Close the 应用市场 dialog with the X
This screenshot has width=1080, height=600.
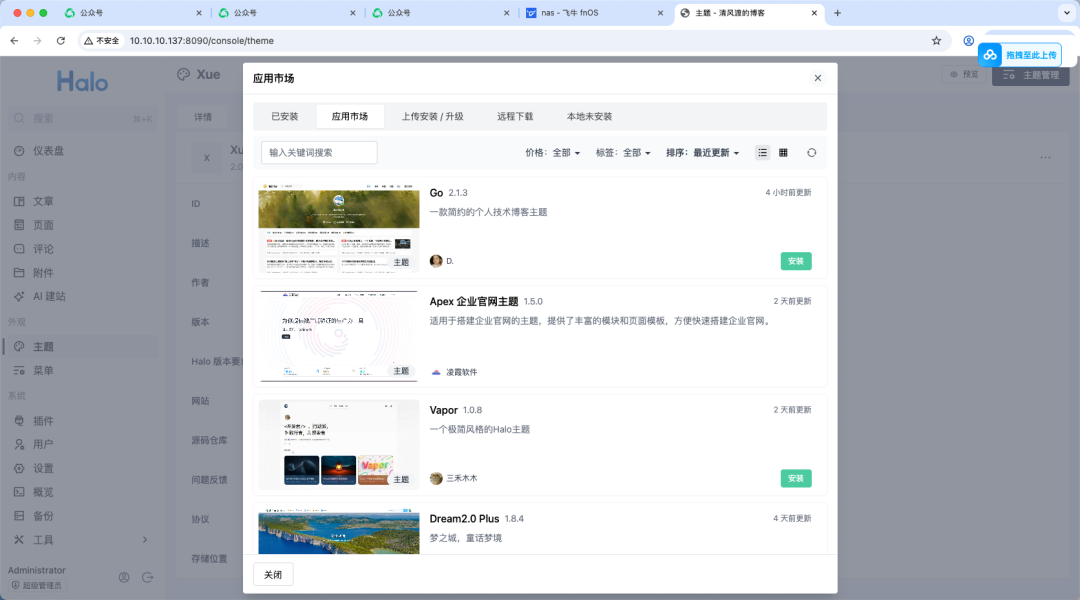pos(818,78)
